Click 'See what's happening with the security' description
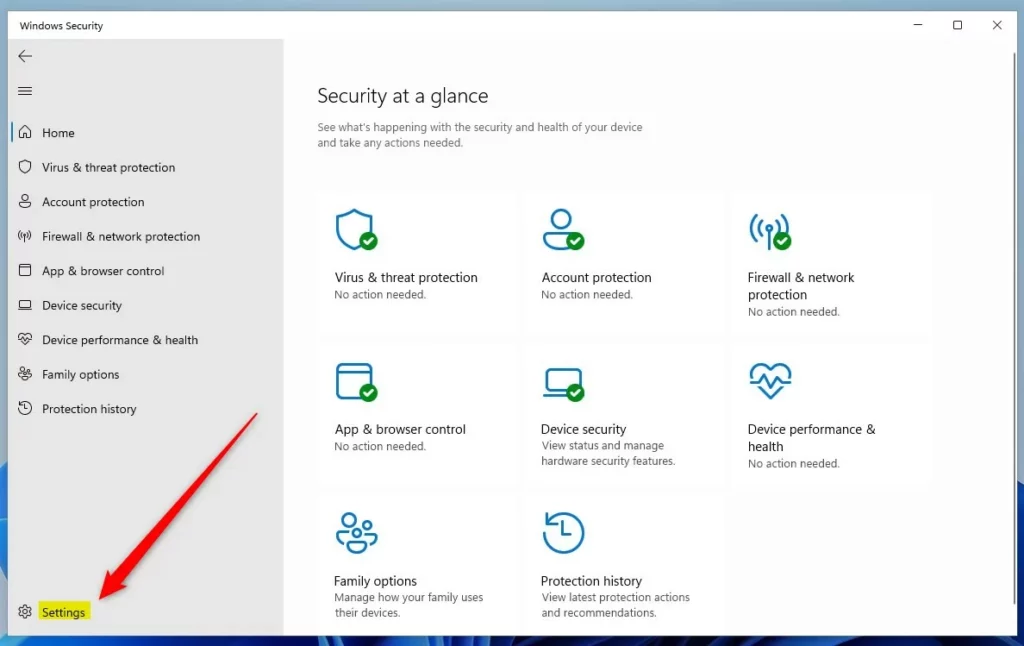This screenshot has height=646, width=1024. point(479,135)
